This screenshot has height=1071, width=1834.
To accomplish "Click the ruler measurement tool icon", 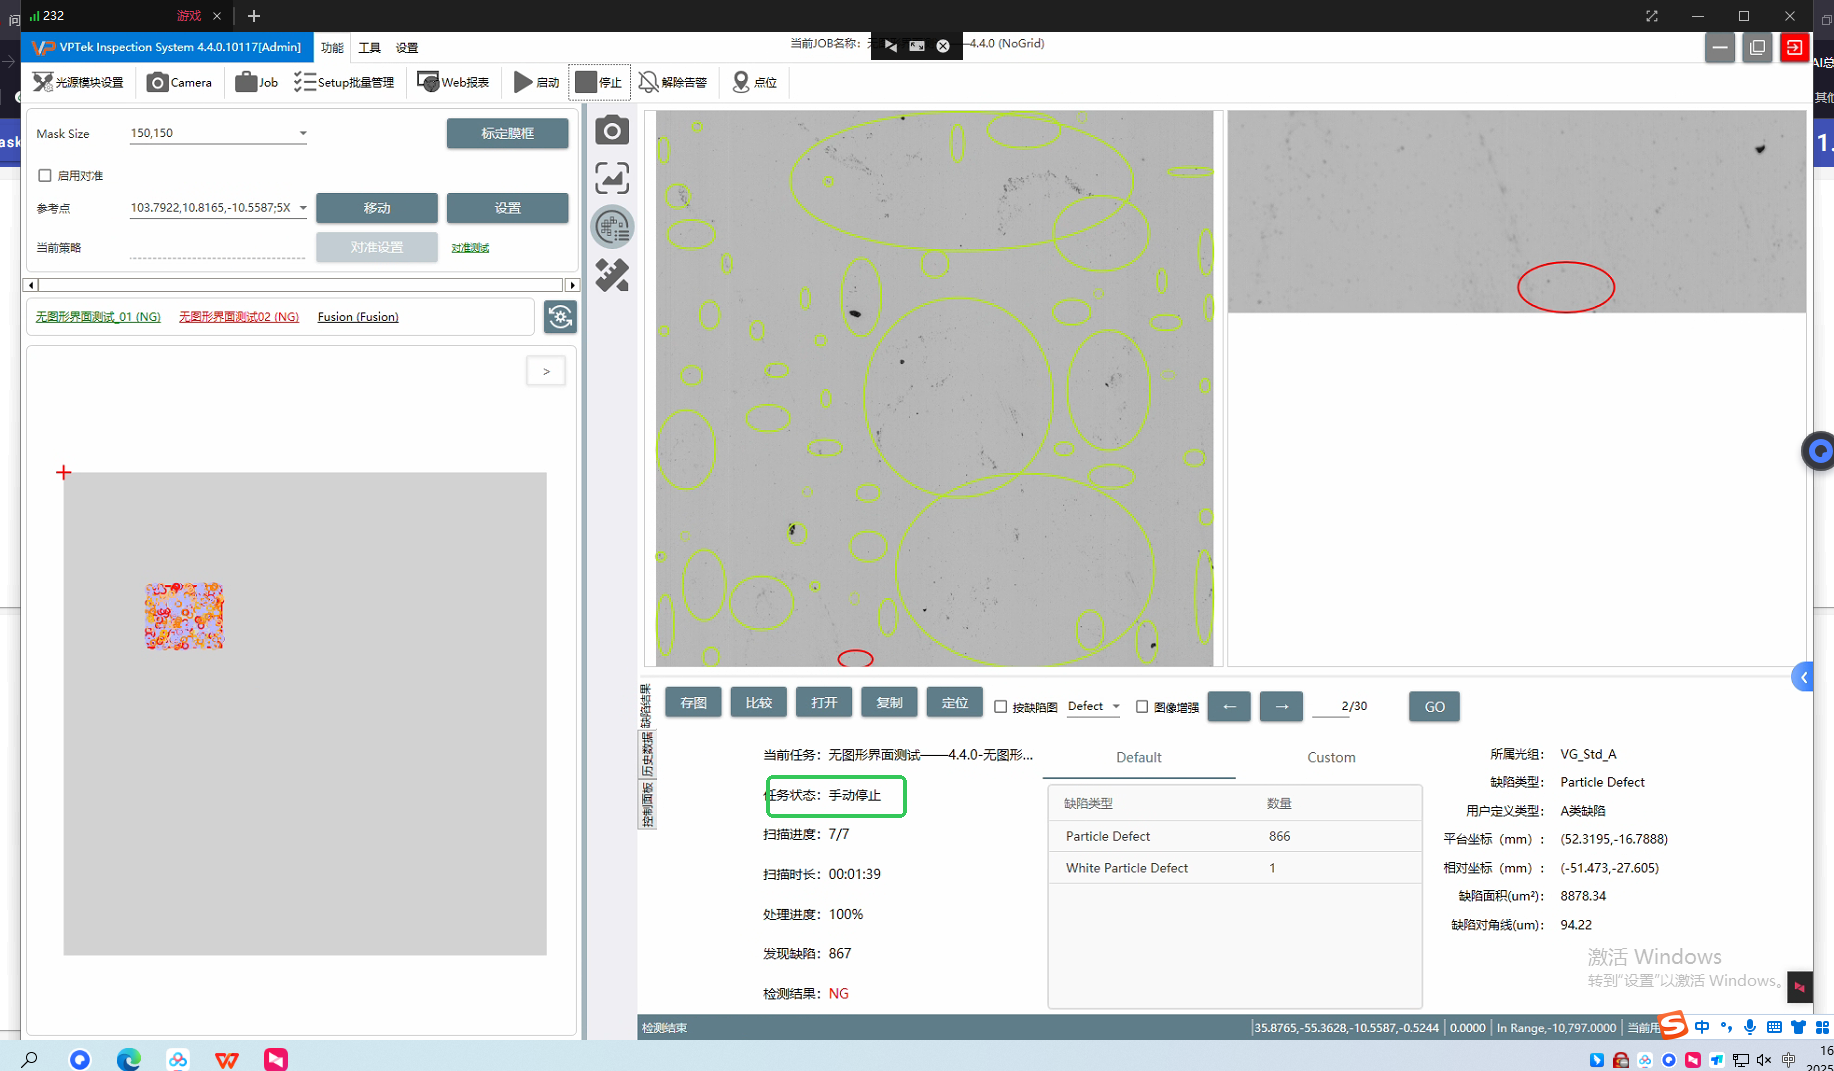I will [612, 275].
